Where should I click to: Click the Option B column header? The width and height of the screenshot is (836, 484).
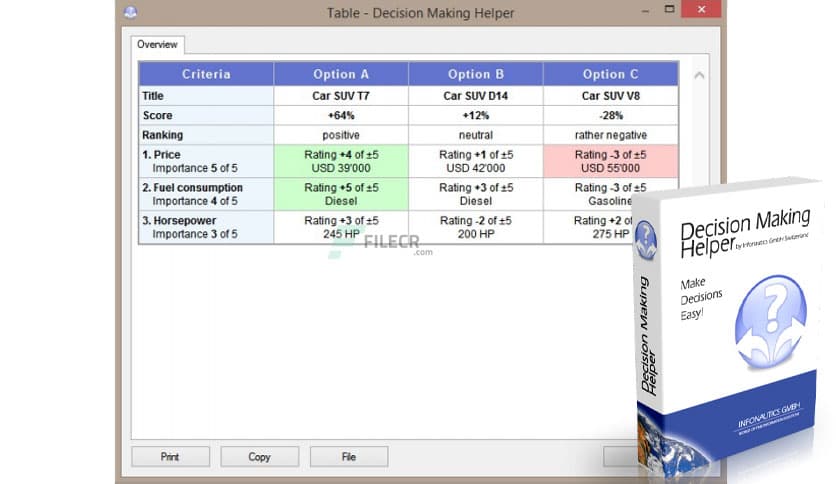point(476,74)
